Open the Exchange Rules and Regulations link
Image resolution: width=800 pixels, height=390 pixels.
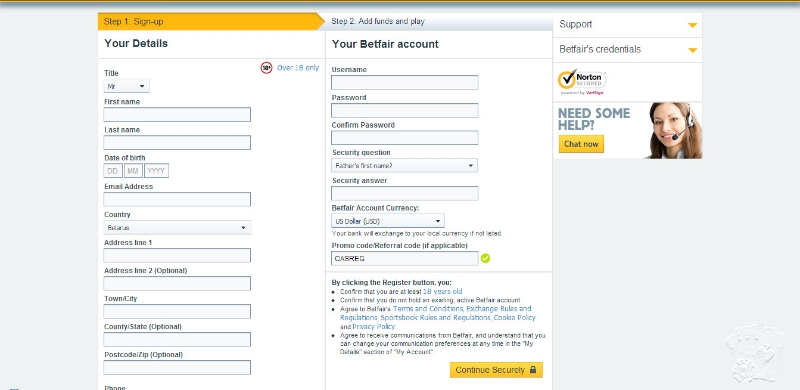click(x=436, y=313)
